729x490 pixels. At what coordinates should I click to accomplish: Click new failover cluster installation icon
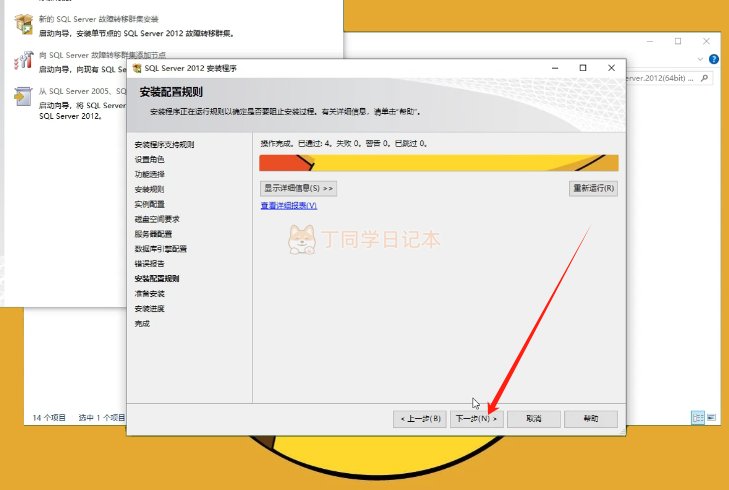pyautogui.click(x=23, y=24)
